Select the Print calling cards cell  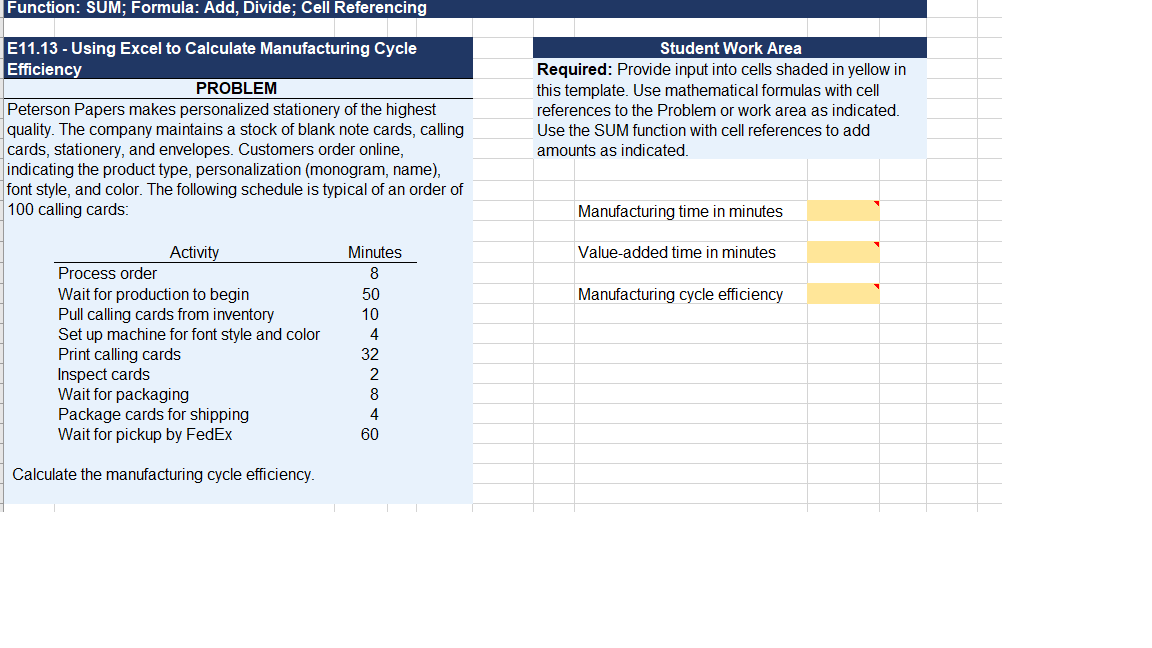click(120, 354)
